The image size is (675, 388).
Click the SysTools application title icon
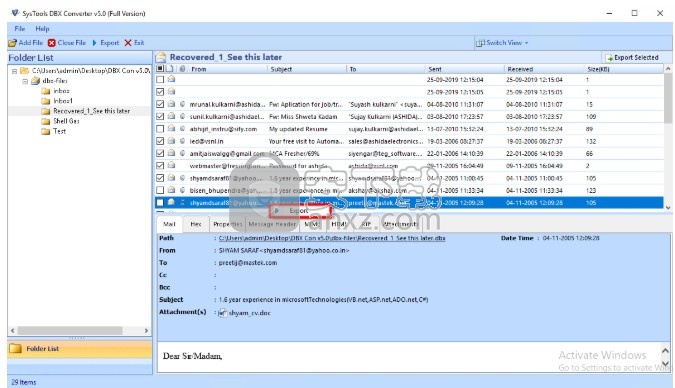tap(15, 13)
